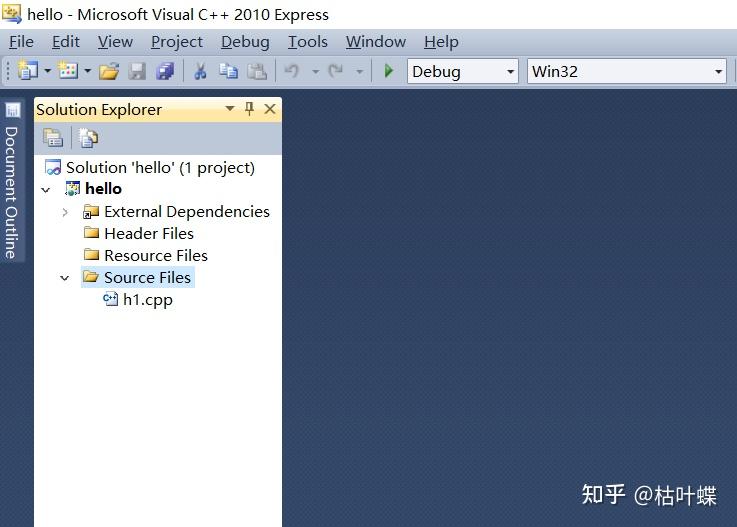Click the Copy icon in the toolbar

coord(228,71)
